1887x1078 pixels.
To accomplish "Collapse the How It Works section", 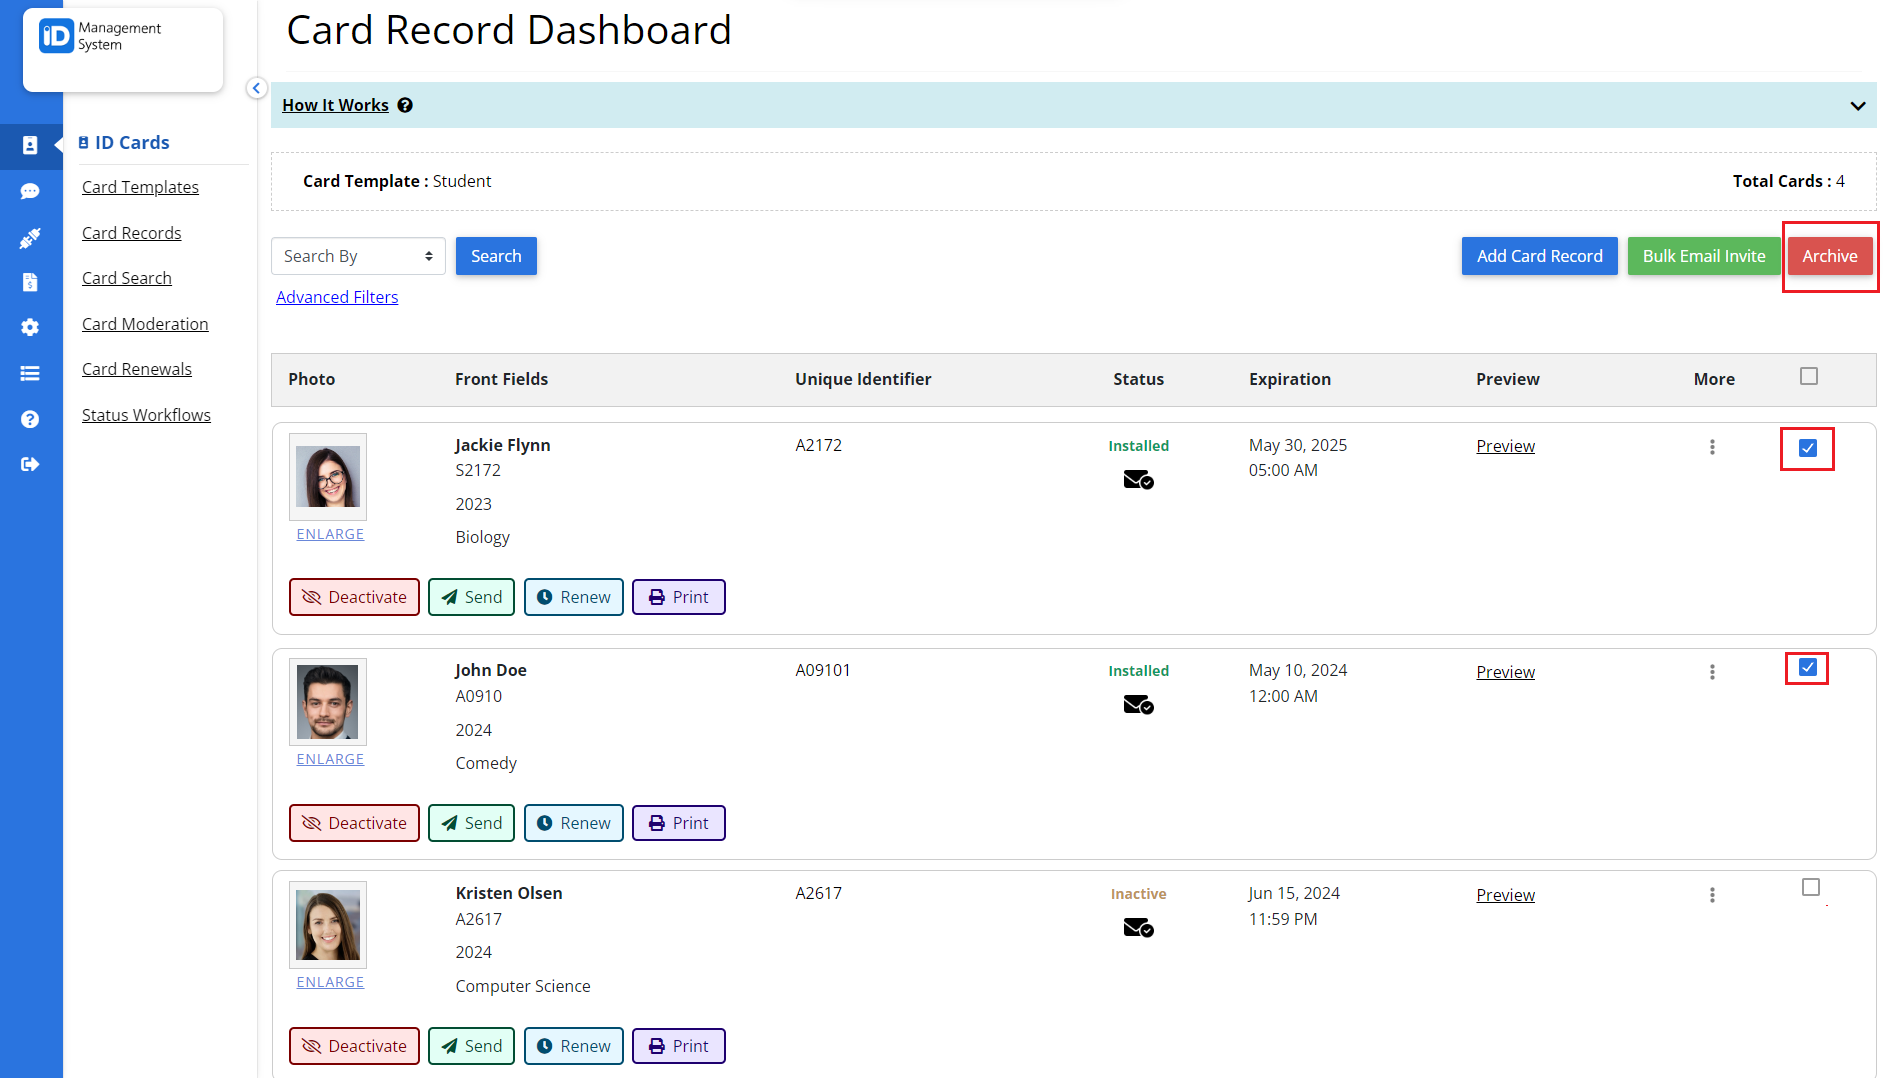I will click(x=1858, y=105).
